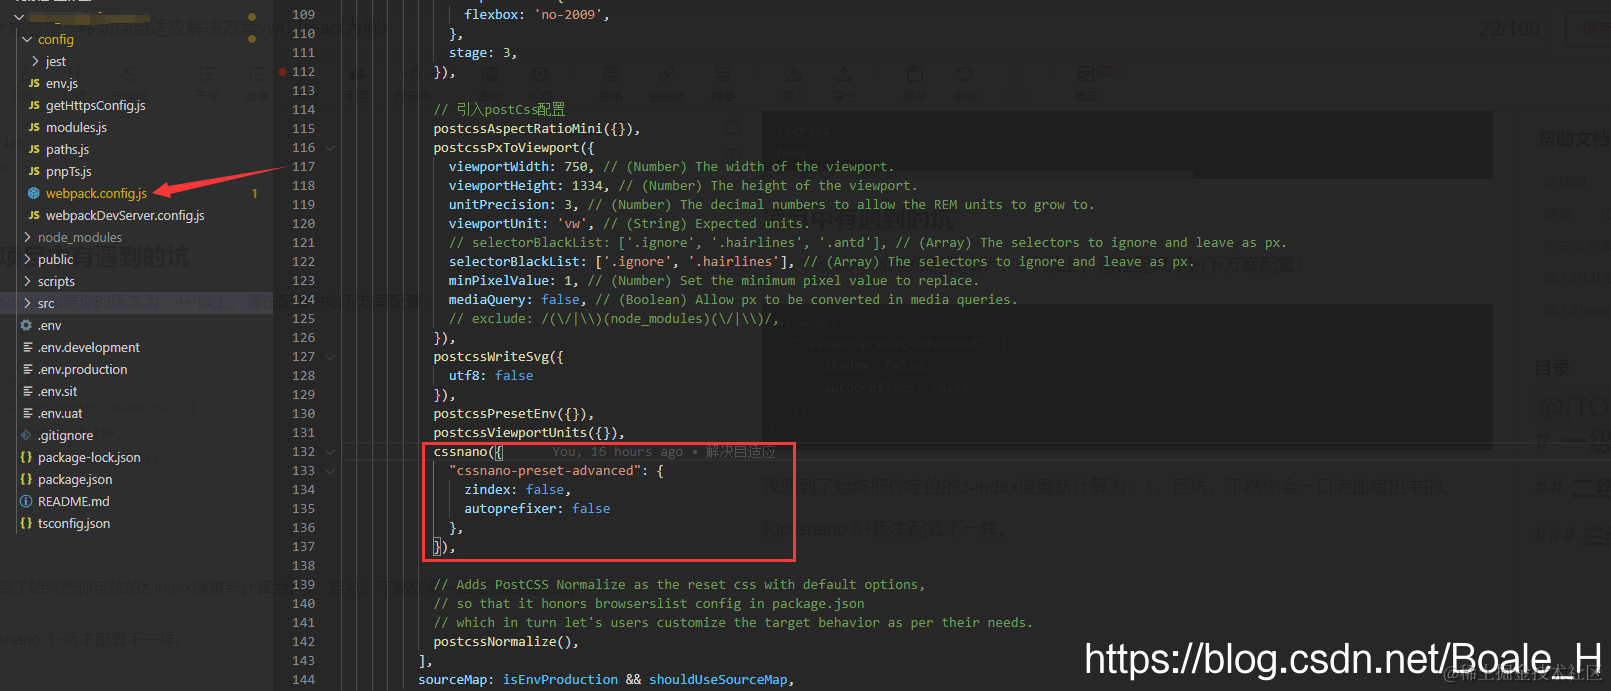Click the lines icon of .env.uat

coord(27,414)
